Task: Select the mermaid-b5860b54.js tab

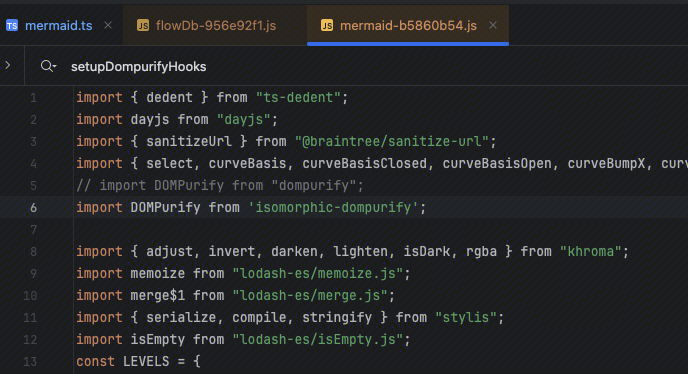Action: [408, 25]
